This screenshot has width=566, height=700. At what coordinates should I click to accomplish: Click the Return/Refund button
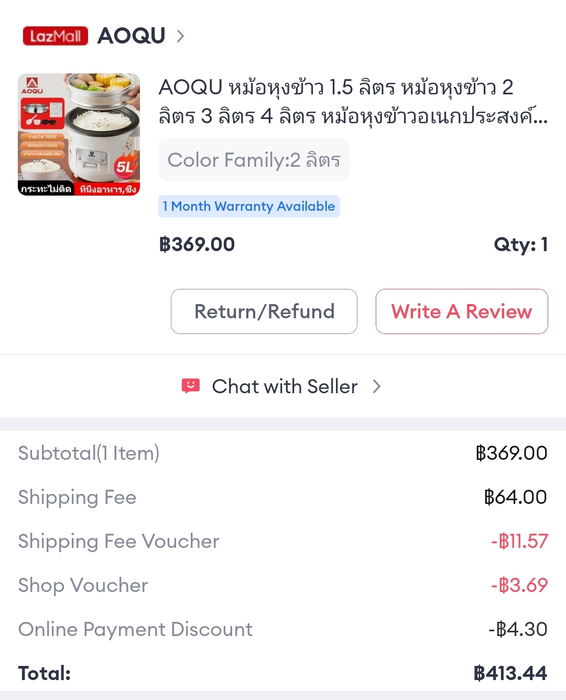click(264, 311)
